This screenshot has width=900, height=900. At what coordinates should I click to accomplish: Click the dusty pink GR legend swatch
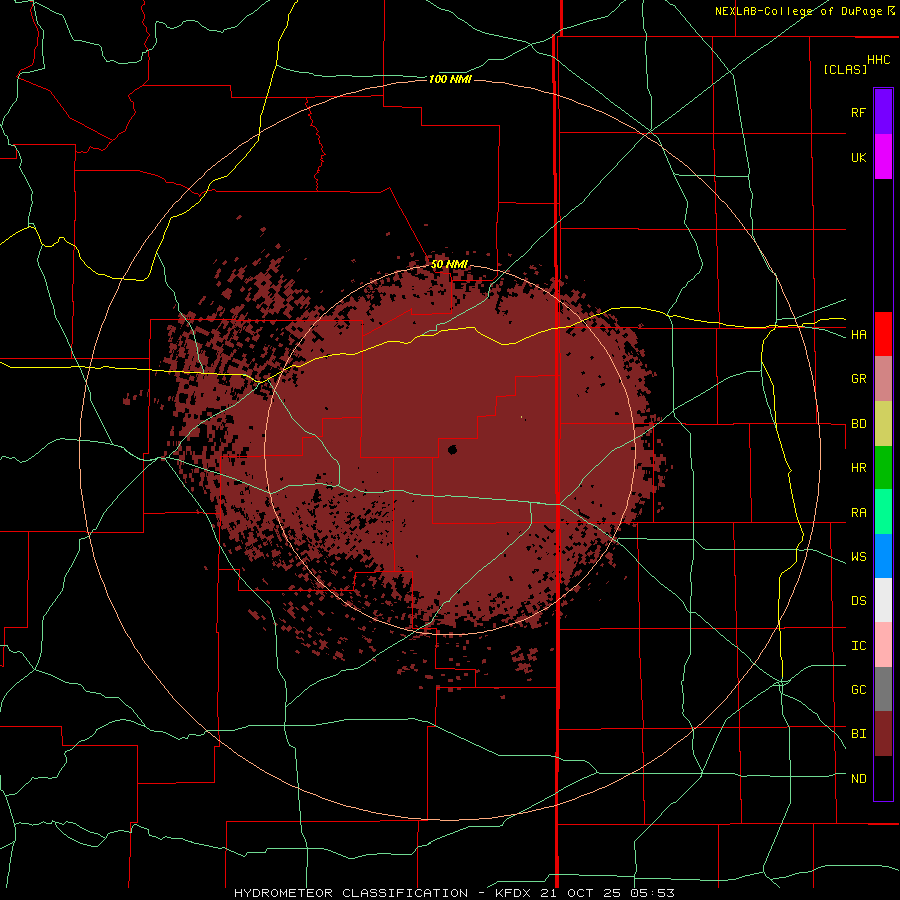pyautogui.click(x=883, y=379)
